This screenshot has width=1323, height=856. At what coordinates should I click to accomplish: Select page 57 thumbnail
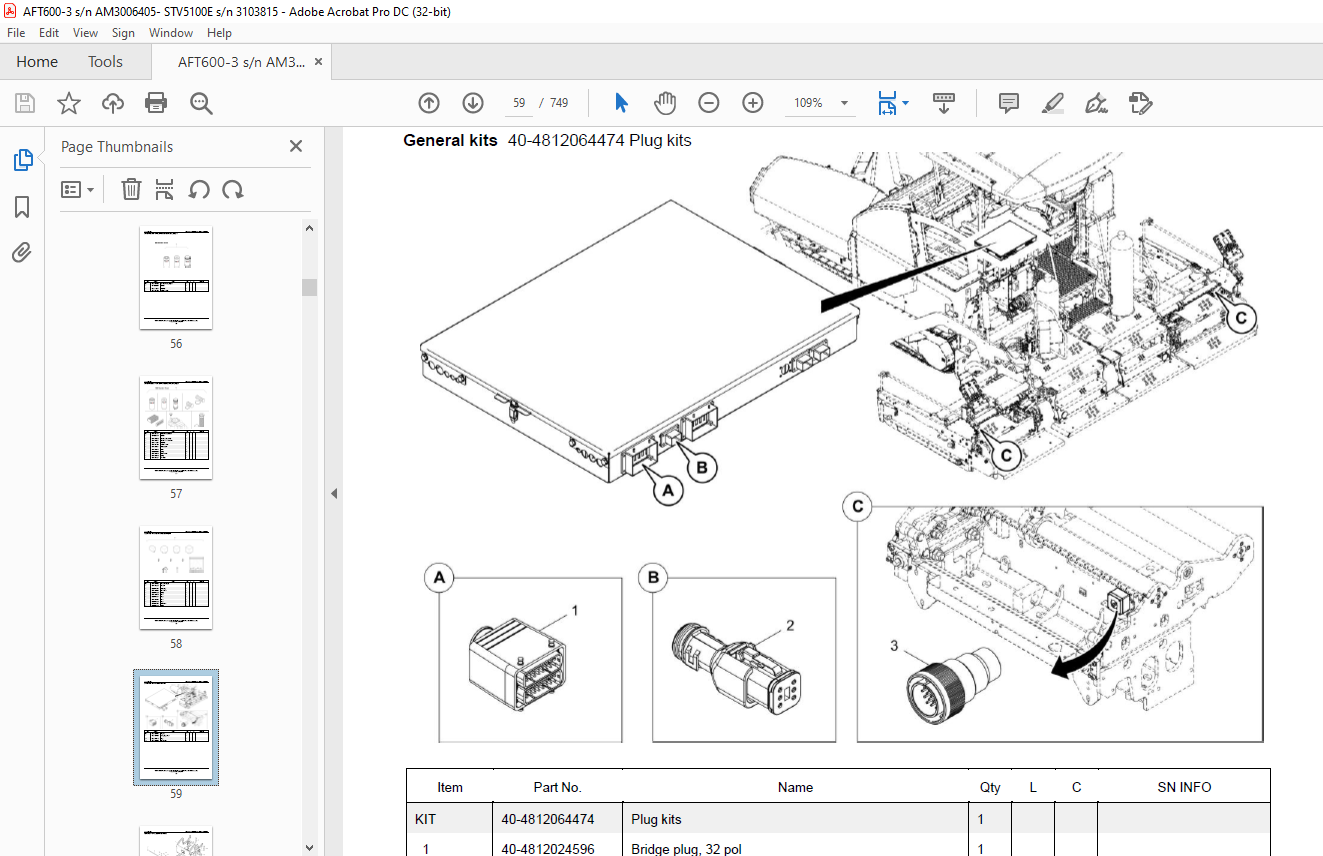point(176,428)
